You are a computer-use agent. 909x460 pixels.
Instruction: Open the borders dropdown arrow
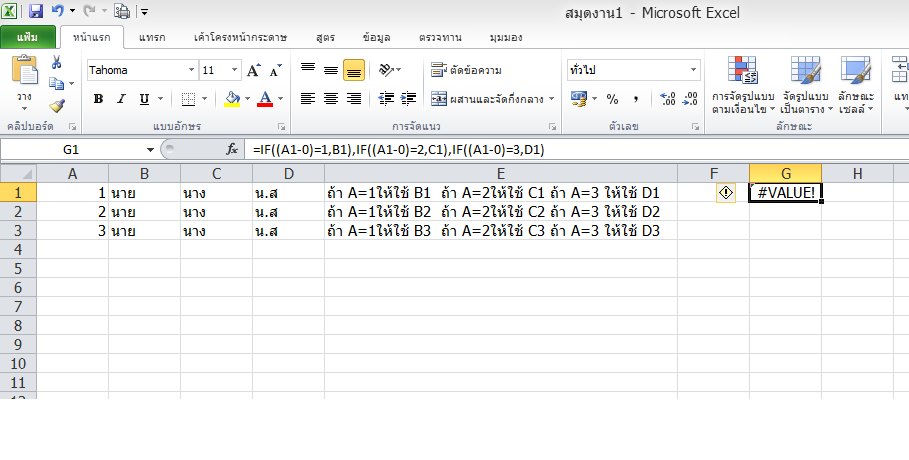[204, 99]
